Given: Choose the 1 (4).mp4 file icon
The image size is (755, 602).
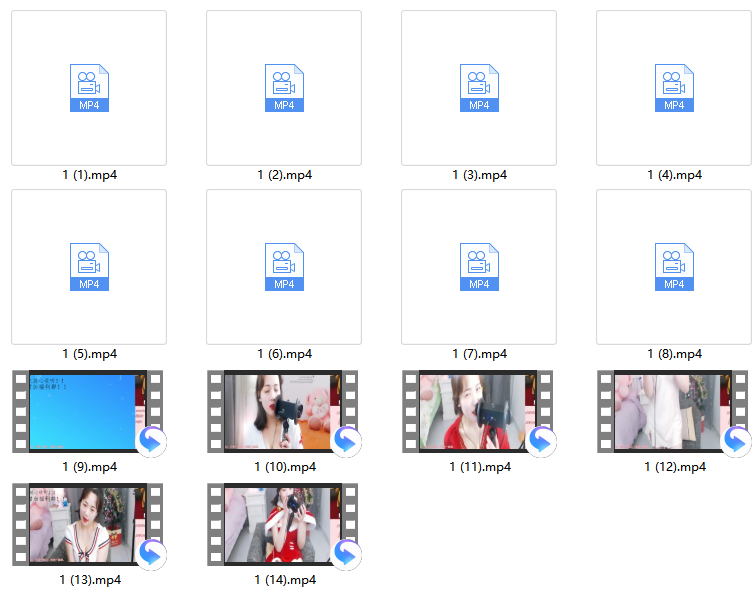Looking at the screenshot, I should [x=674, y=88].
